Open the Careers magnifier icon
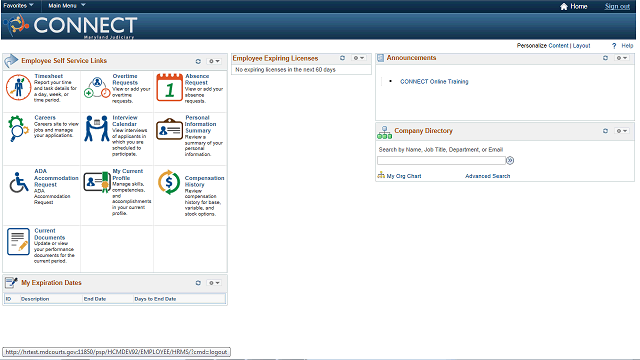The width and height of the screenshot is (640, 360). pyautogui.click(x=18, y=128)
